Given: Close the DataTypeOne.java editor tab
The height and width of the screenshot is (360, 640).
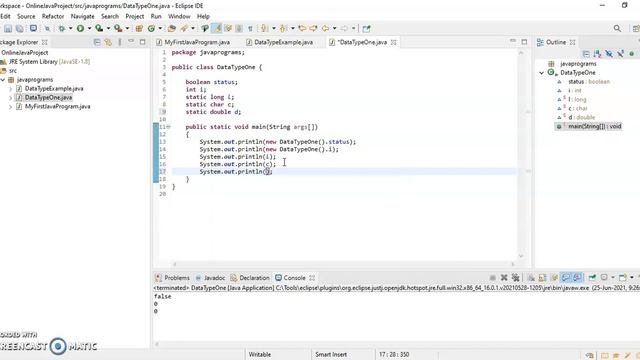Looking at the screenshot, I should coord(393,42).
